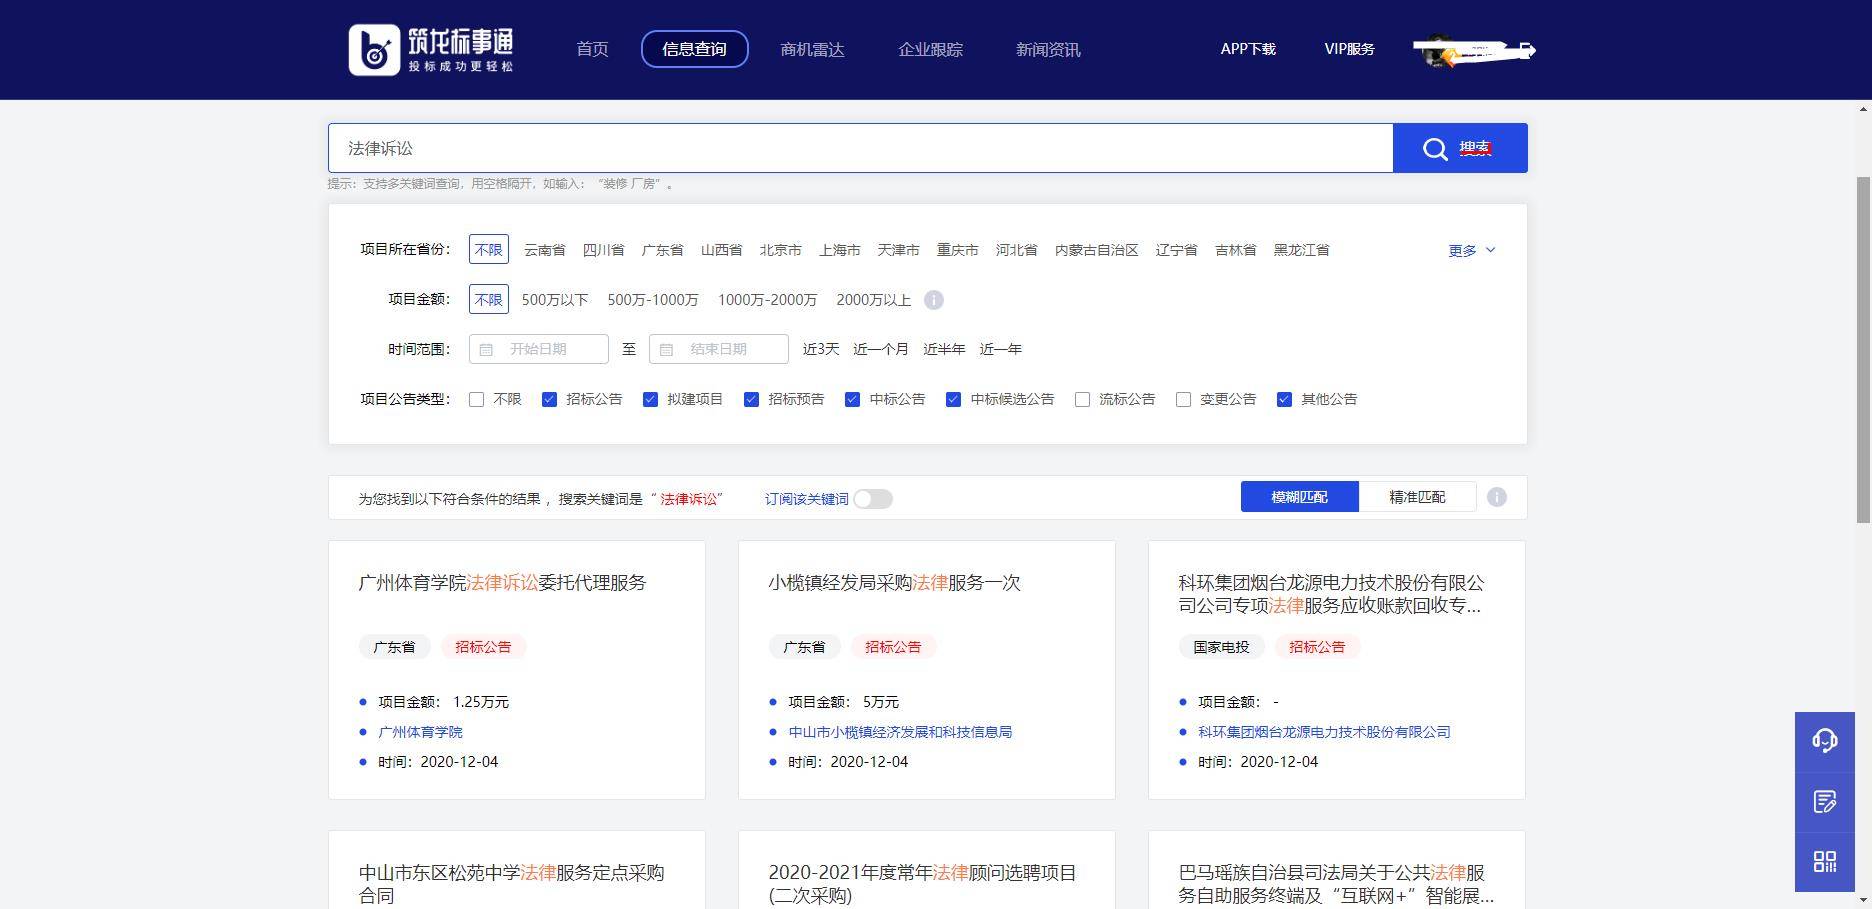Screen dimensions: 1872x909
Task: Filter by province 广东省
Action: tap(662, 250)
